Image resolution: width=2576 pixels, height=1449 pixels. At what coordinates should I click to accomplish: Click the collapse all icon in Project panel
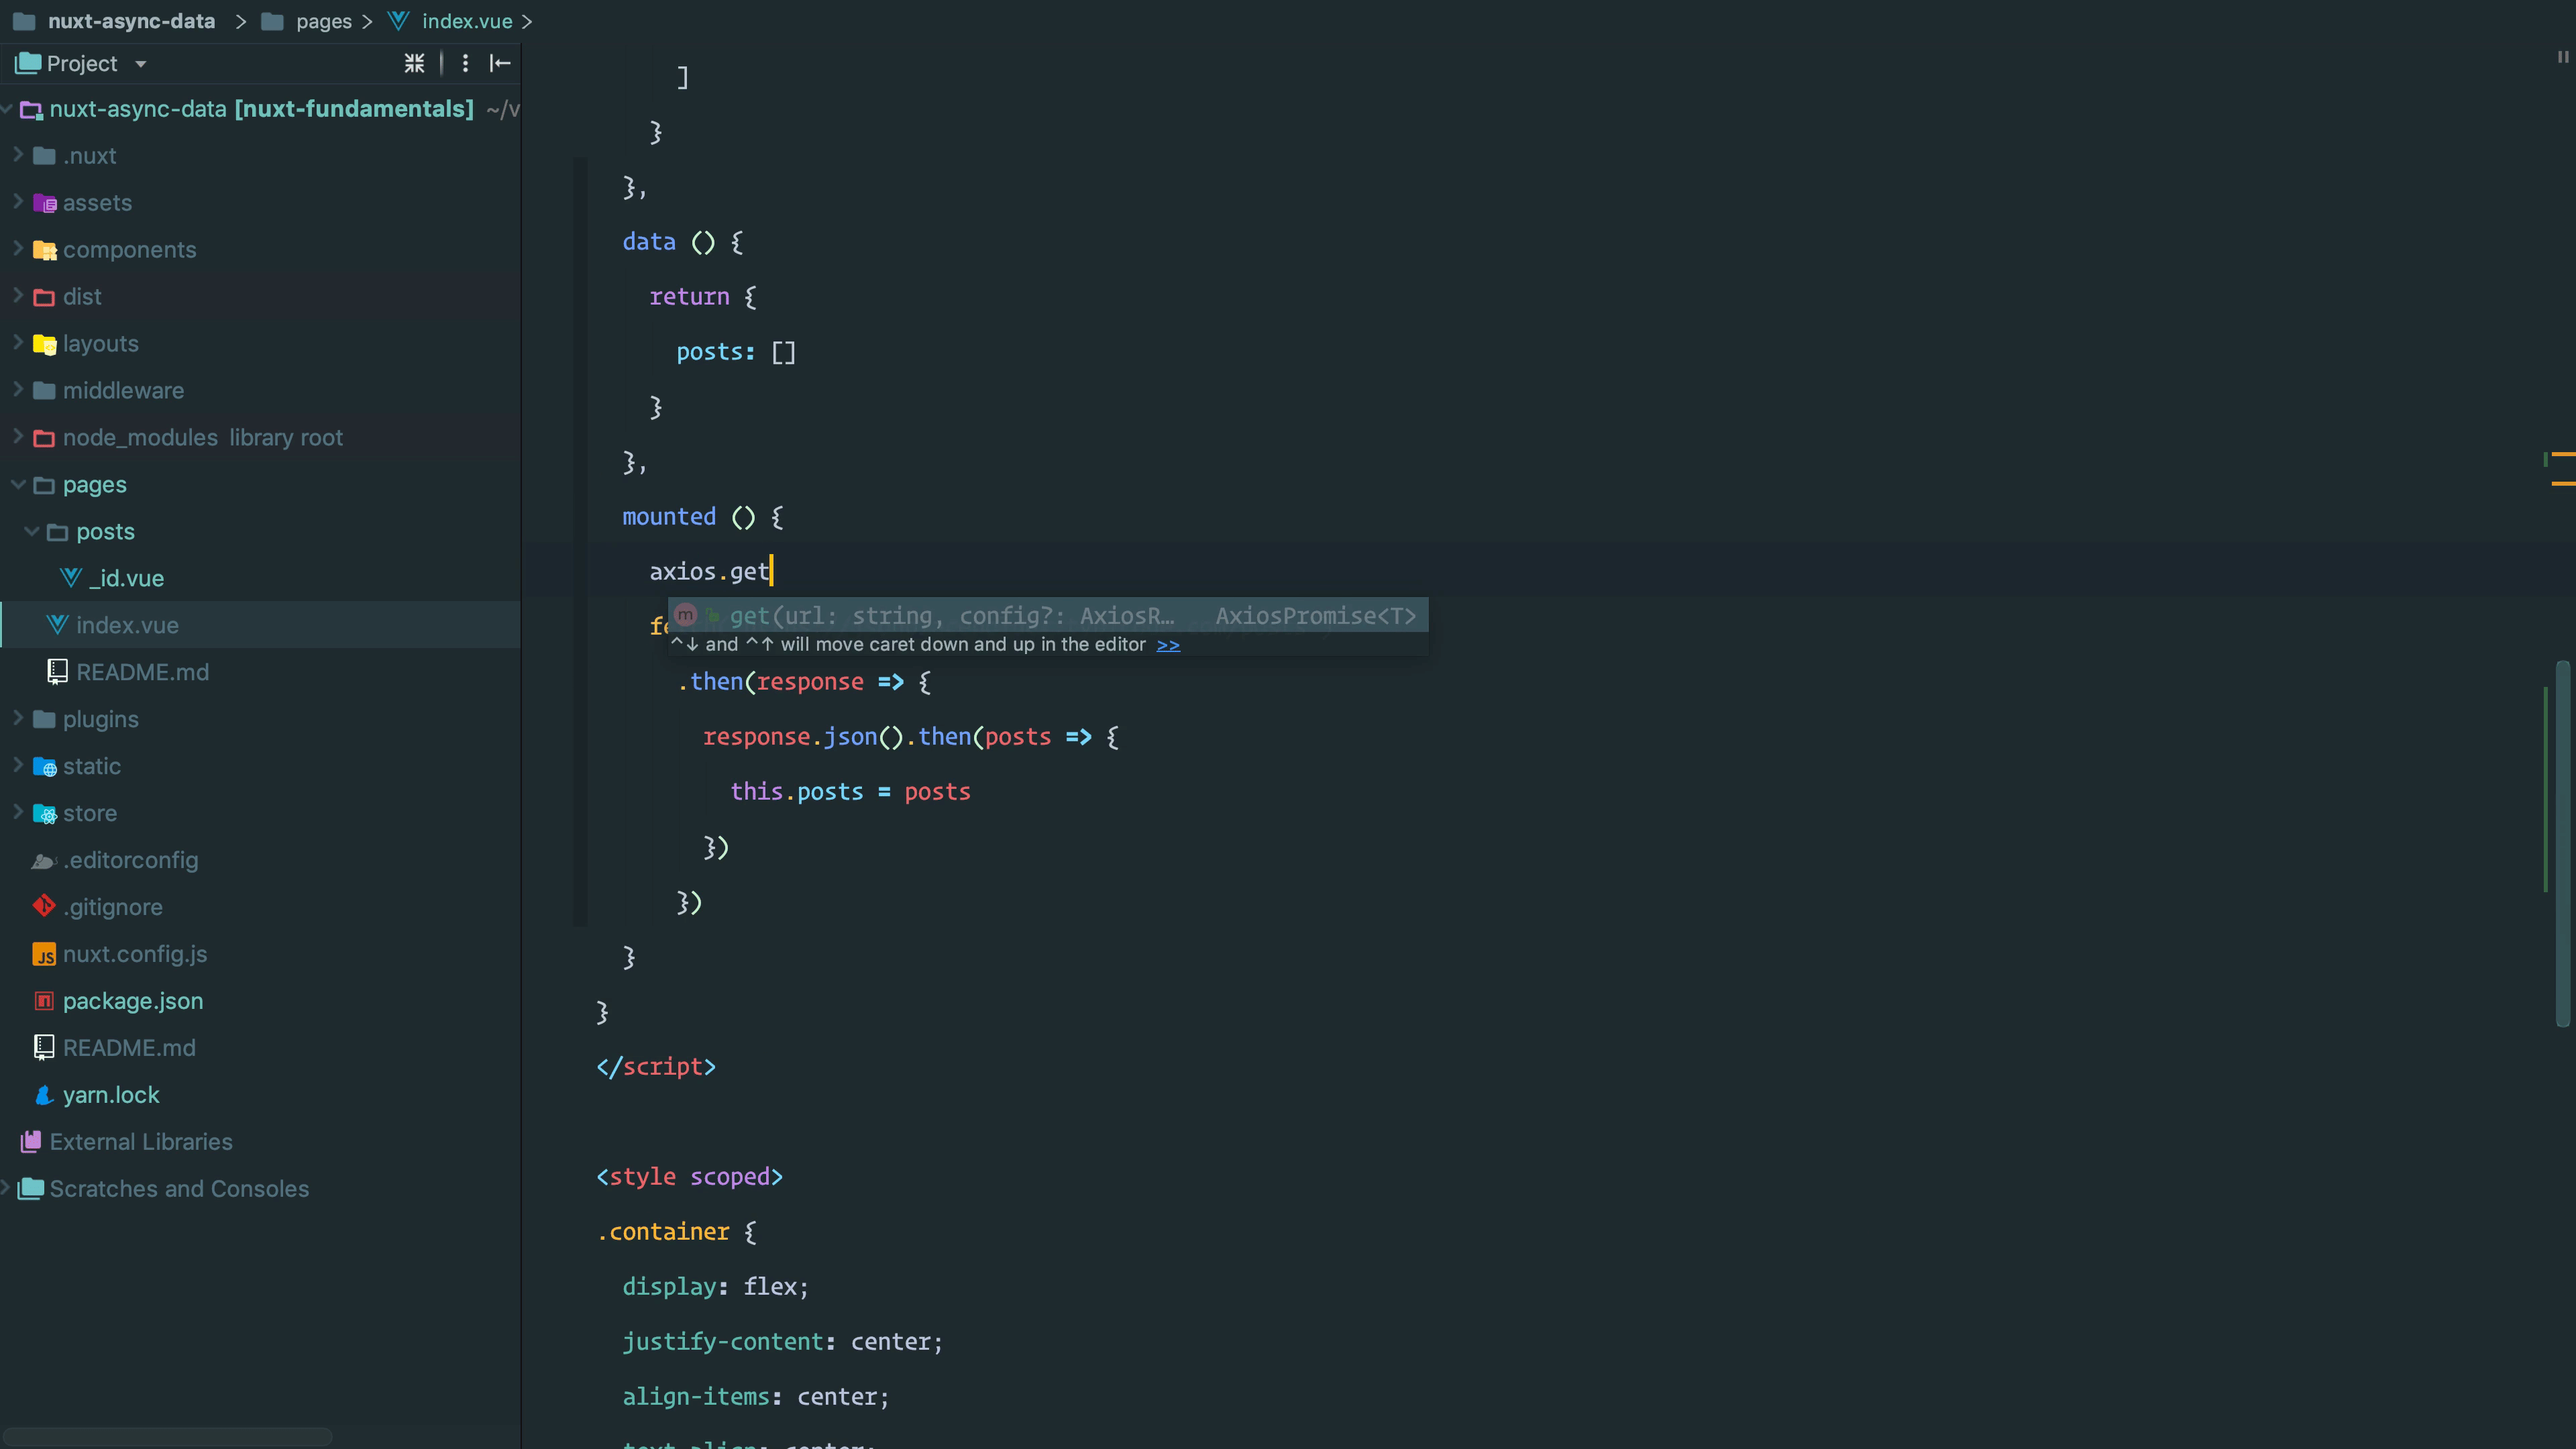click(414, 64)
